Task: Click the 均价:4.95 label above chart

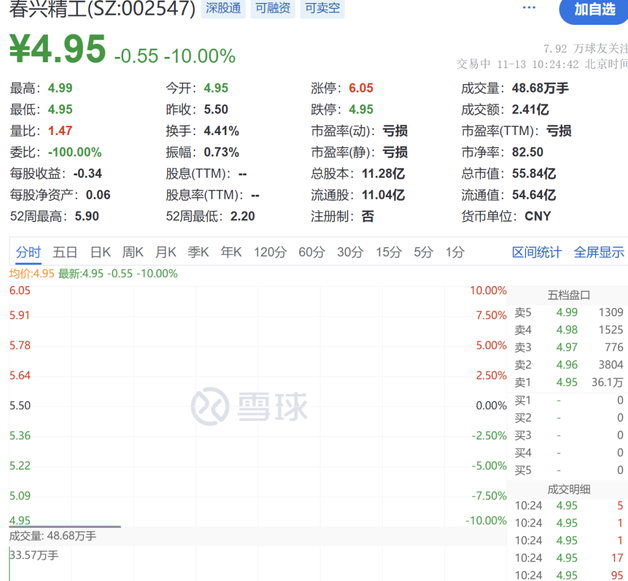Action: click(32, 274)
